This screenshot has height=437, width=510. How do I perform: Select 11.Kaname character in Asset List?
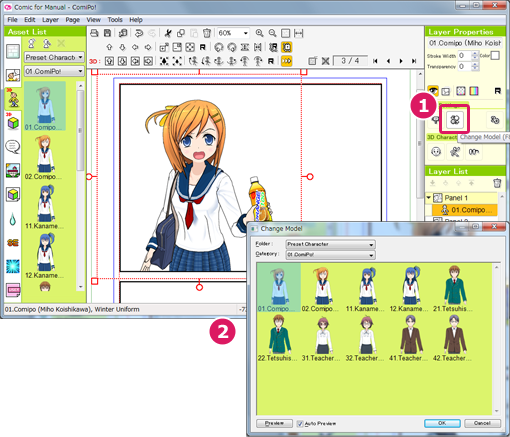coord(45,207)
